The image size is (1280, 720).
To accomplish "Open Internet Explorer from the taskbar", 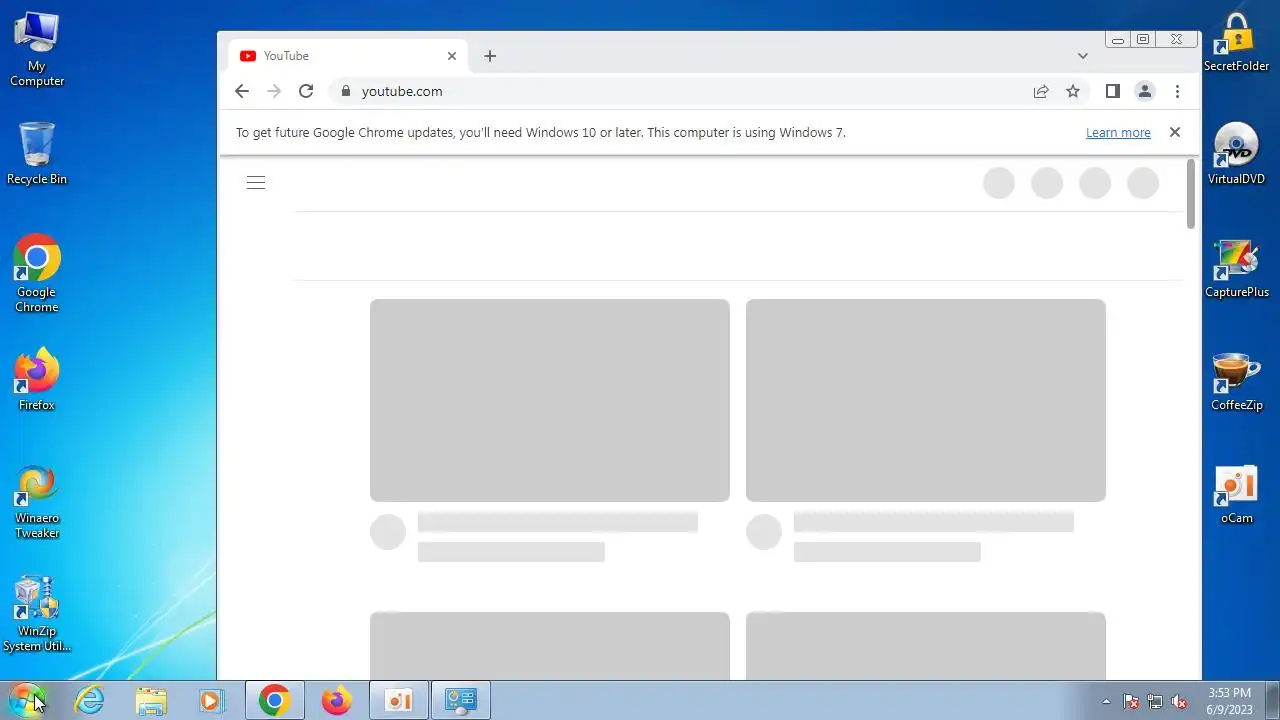I will [x=90, y=700].
